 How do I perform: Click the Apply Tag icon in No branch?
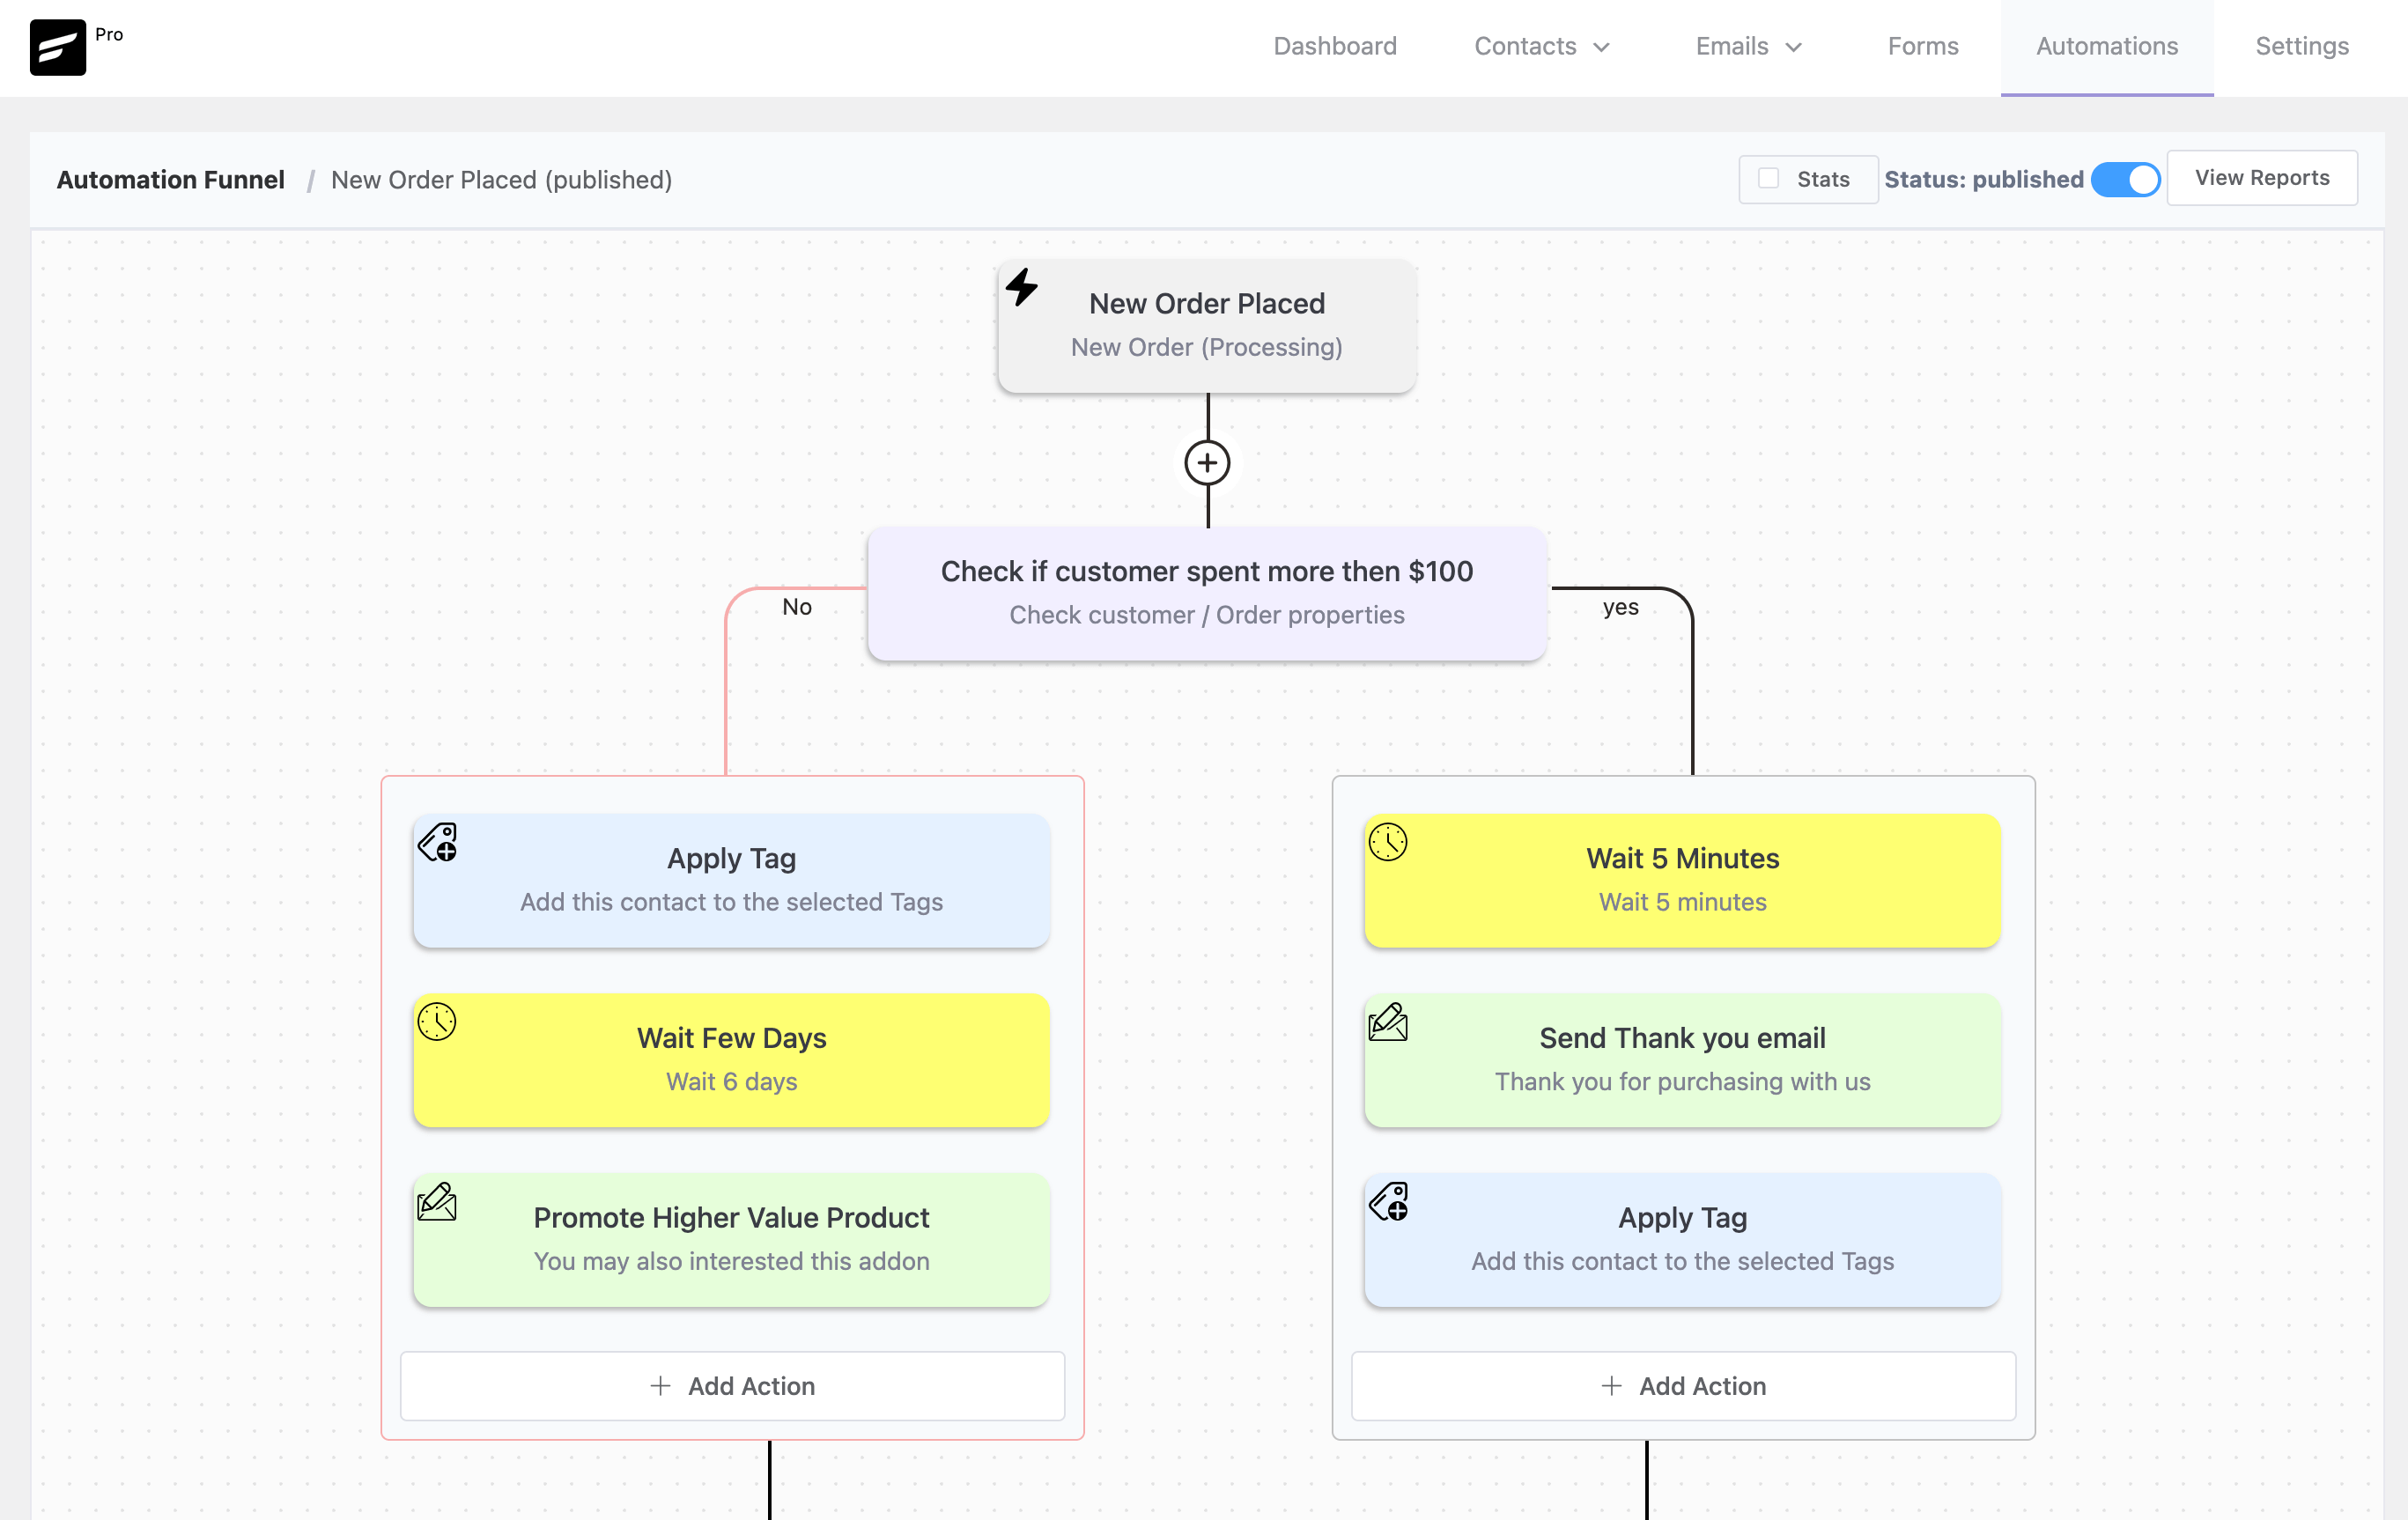[438, 840]
